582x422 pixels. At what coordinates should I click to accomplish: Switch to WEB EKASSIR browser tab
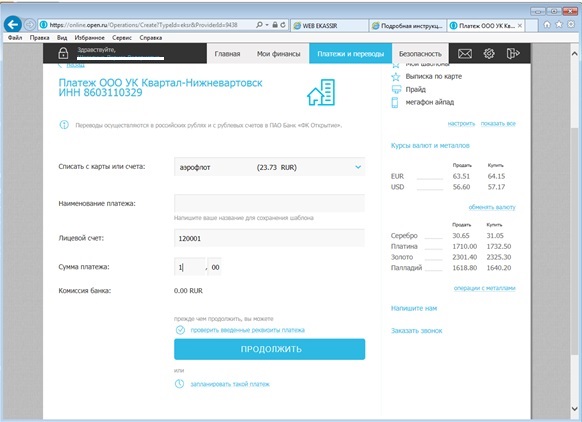[329, 26]
